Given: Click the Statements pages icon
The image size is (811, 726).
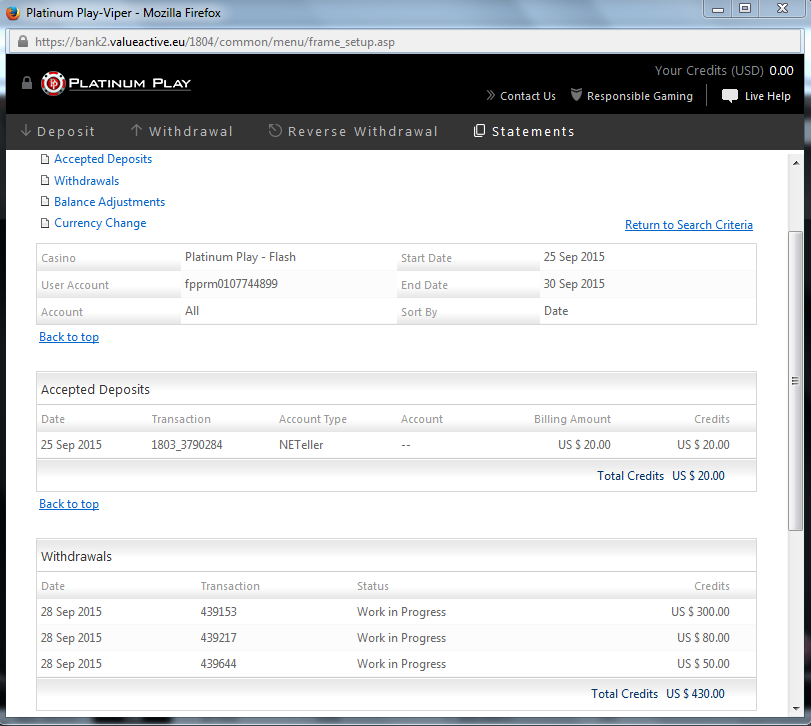Looking at the screenshot, I should click(x=479, y=130).
